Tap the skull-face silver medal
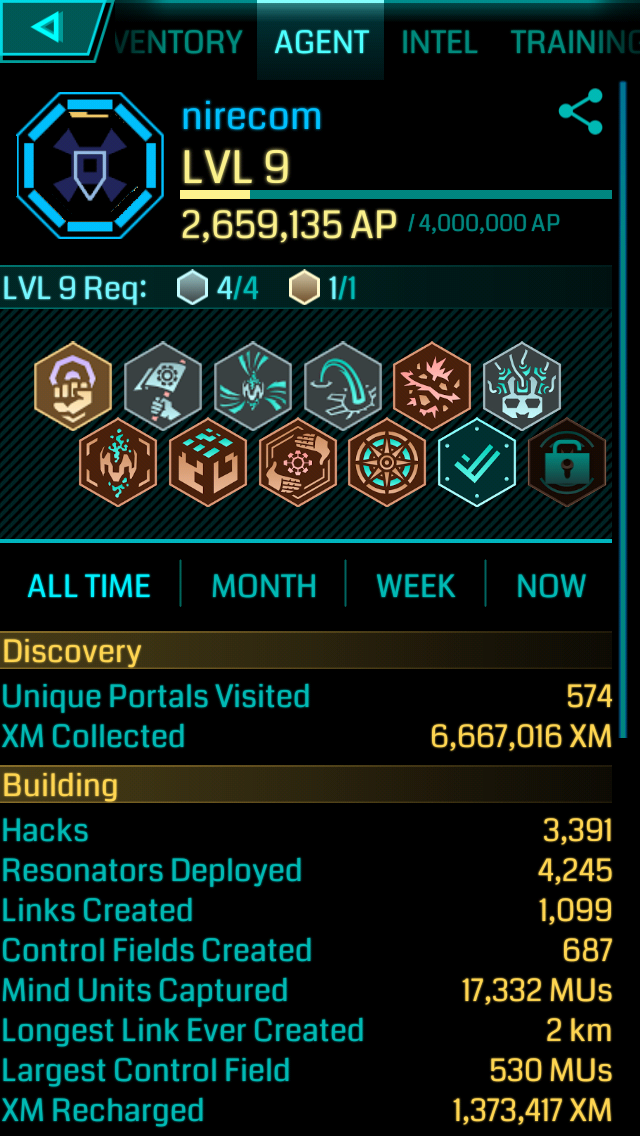 coord(522,385)
